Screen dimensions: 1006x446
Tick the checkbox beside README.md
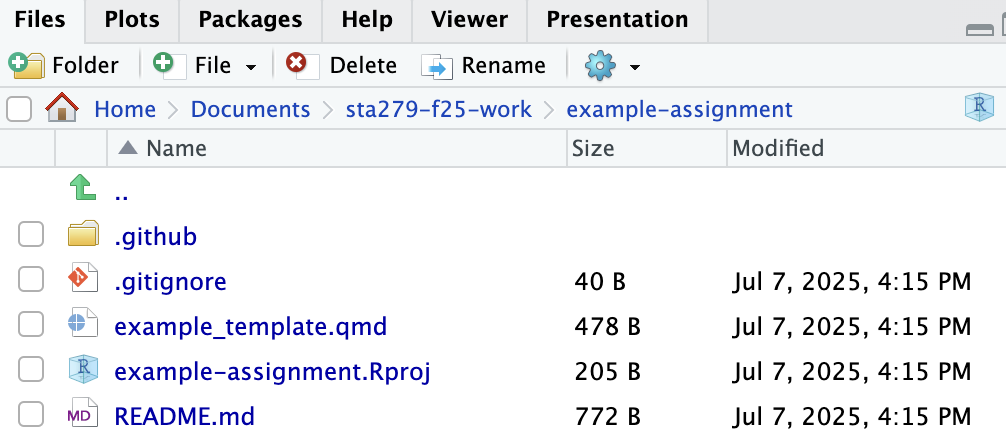32,414
